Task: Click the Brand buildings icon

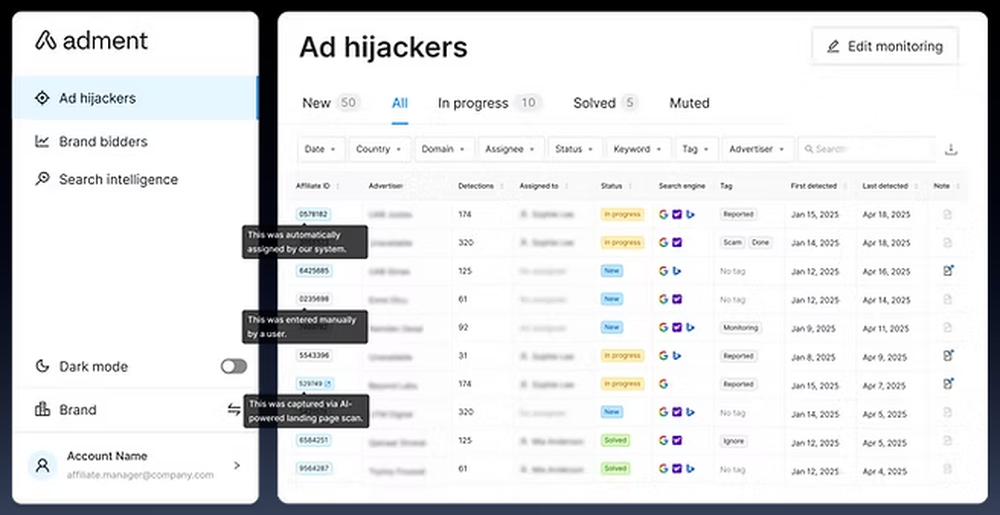Action: [42, 409]
